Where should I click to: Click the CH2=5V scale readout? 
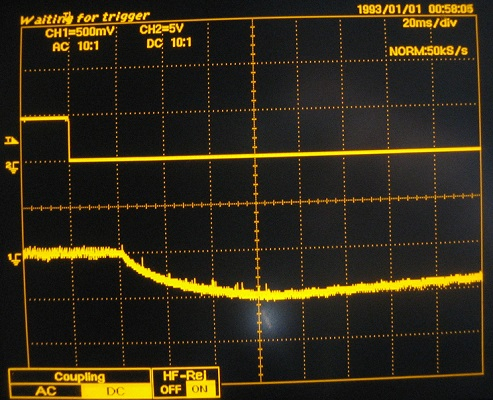[161, 29]
